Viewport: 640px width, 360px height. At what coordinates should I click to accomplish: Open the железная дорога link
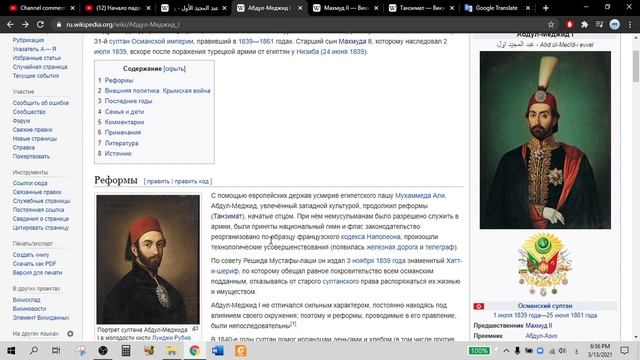pos(392,247)
